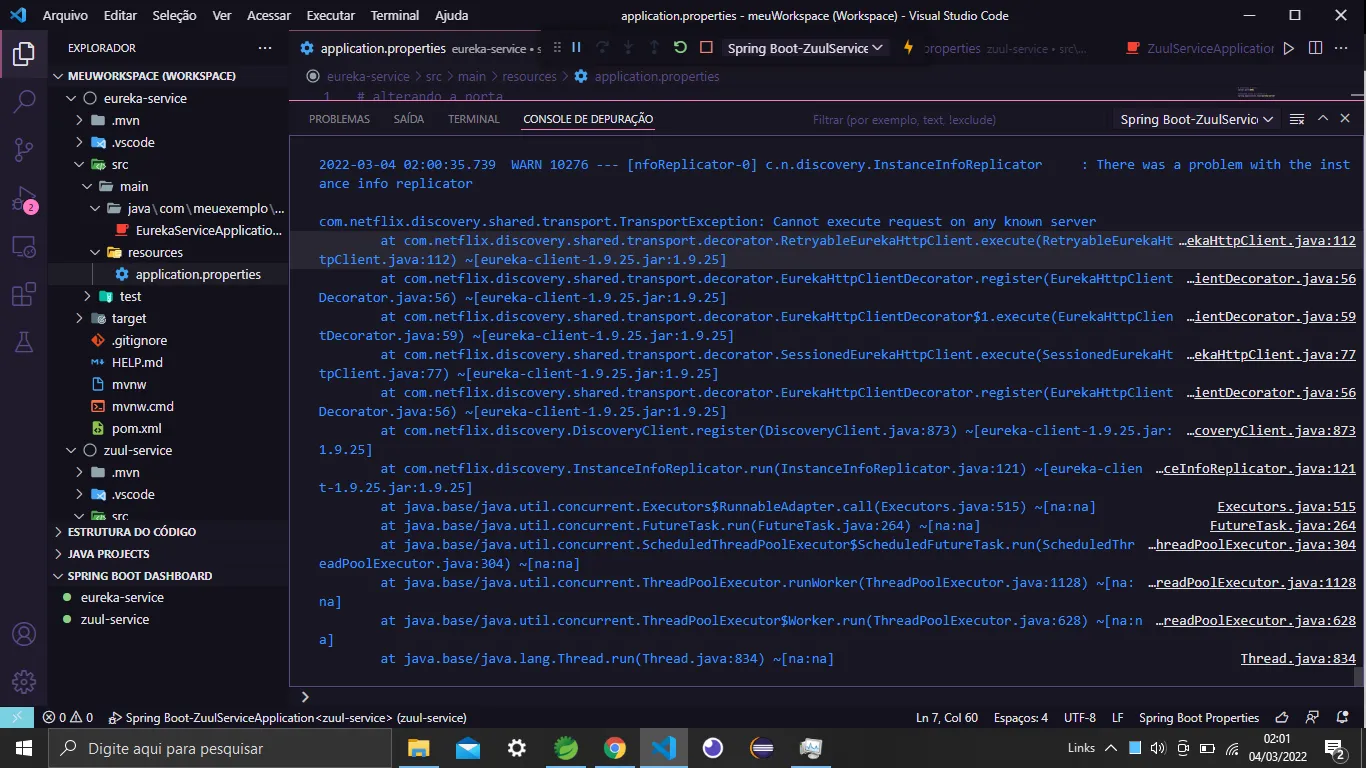The image size is (1366, 768).
Task: Open the feedback icon in status bar
Action: 1311,717
